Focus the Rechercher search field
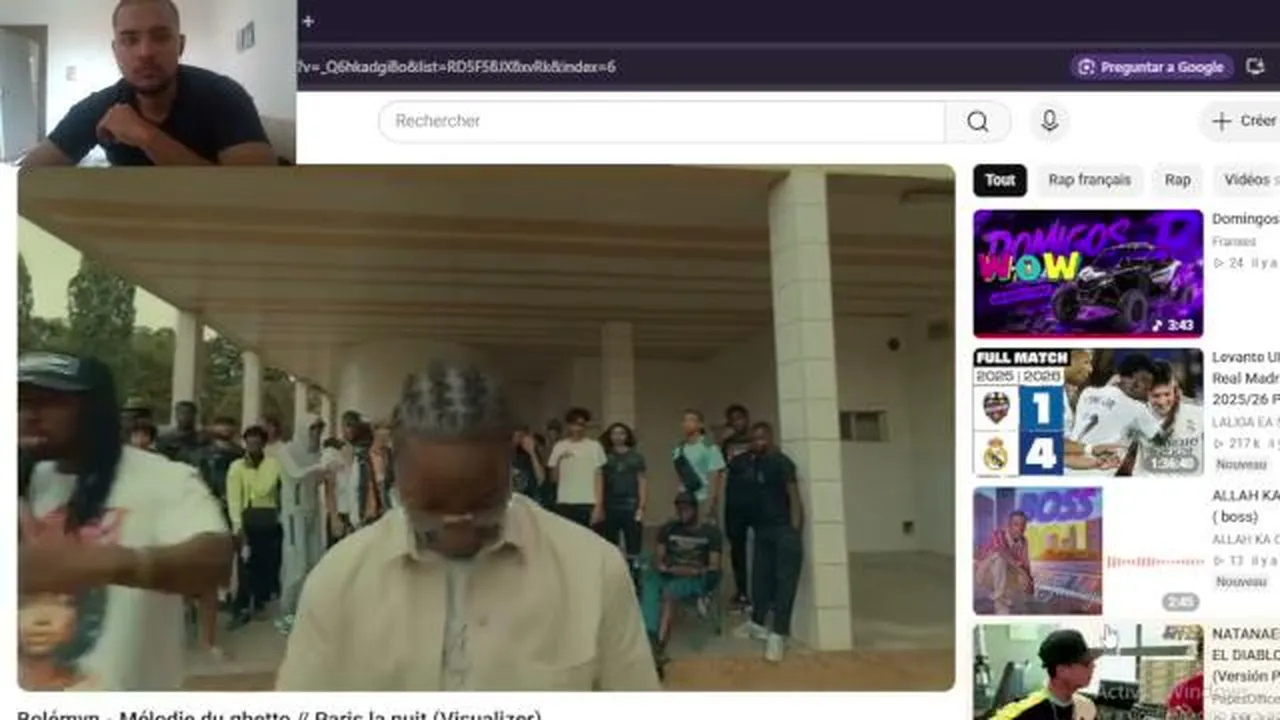 pos(662,121)
